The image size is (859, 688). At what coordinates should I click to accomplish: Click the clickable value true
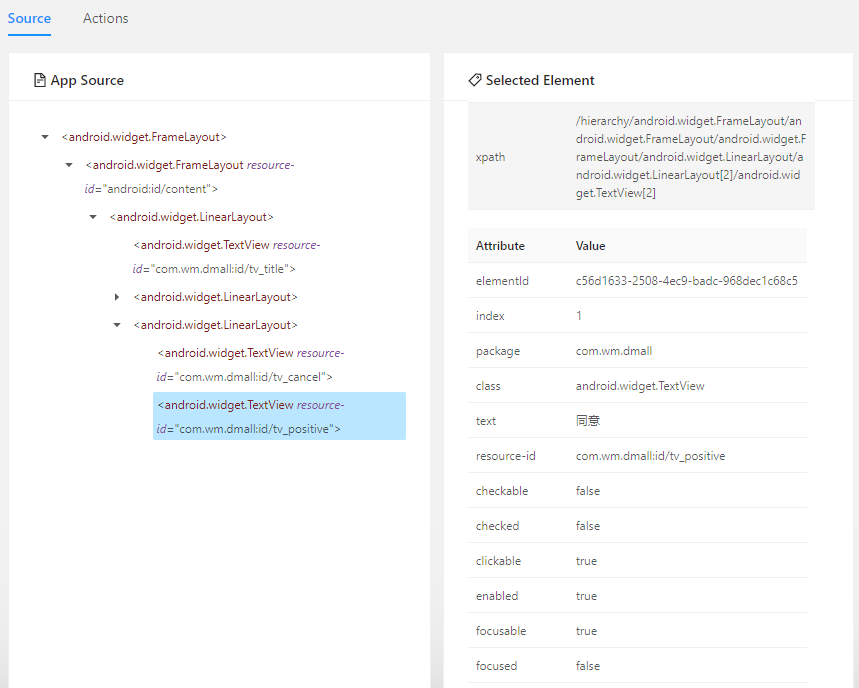(586, 561)
